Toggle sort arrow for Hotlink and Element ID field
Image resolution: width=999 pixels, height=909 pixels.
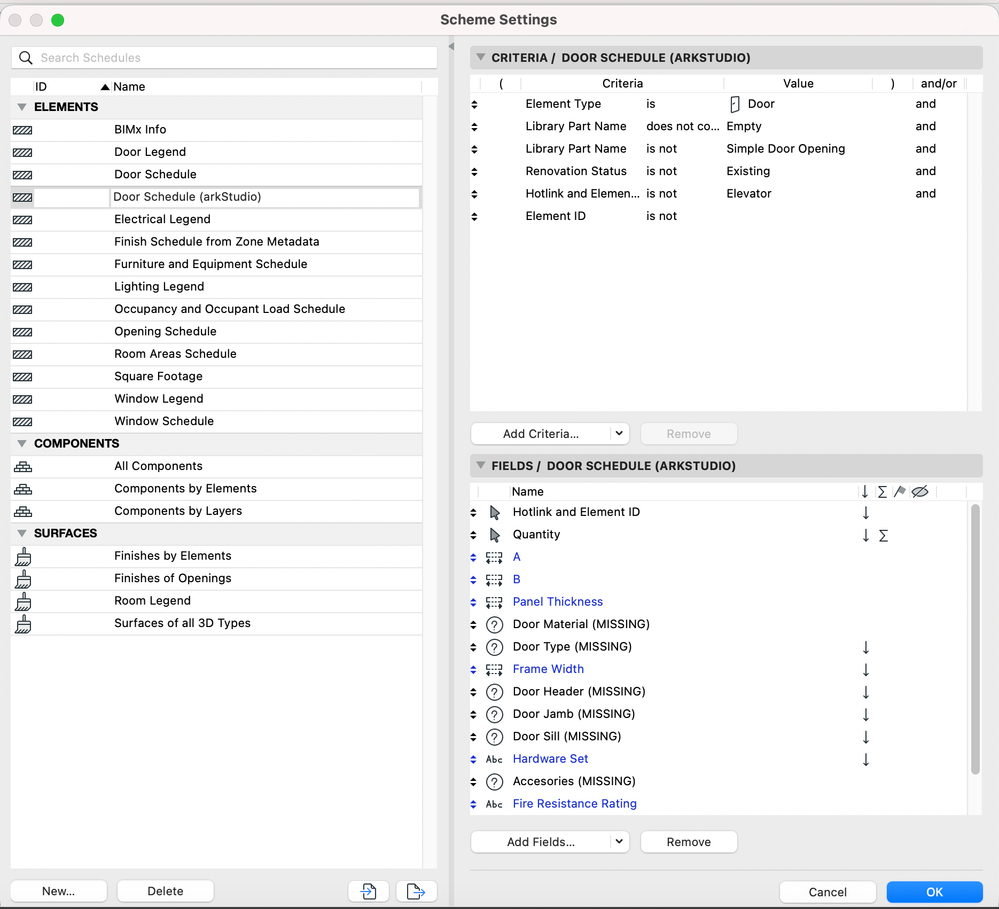(x=866, y=513)
